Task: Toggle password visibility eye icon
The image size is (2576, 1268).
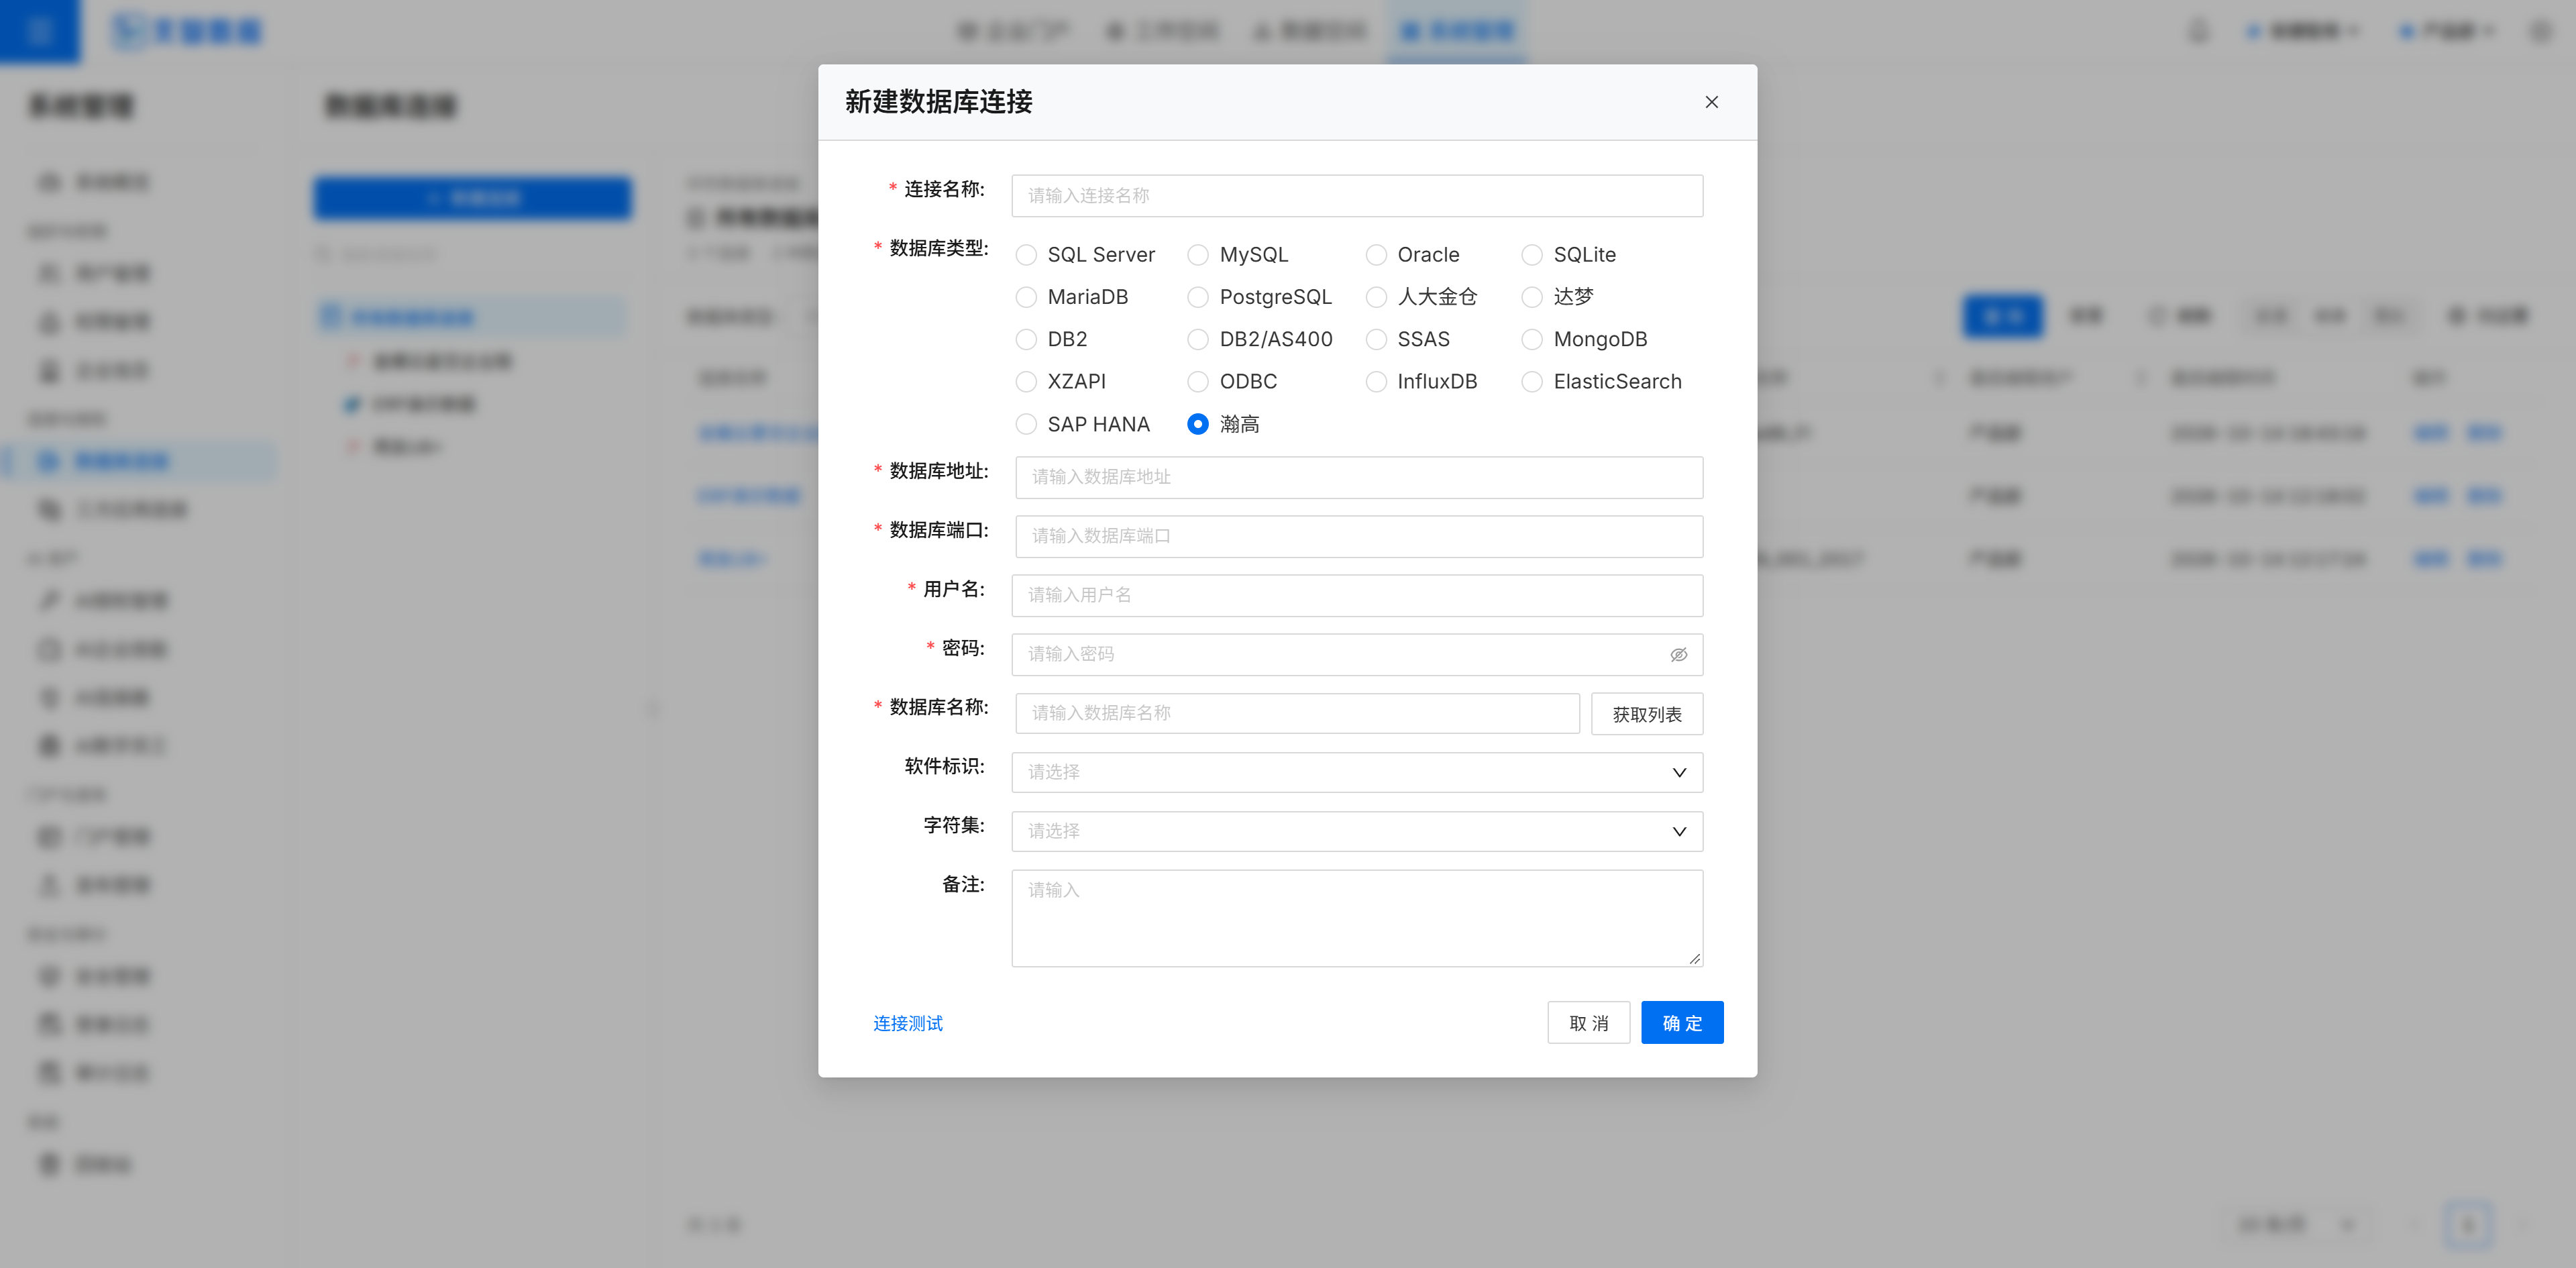Action: click(1678, 654)
